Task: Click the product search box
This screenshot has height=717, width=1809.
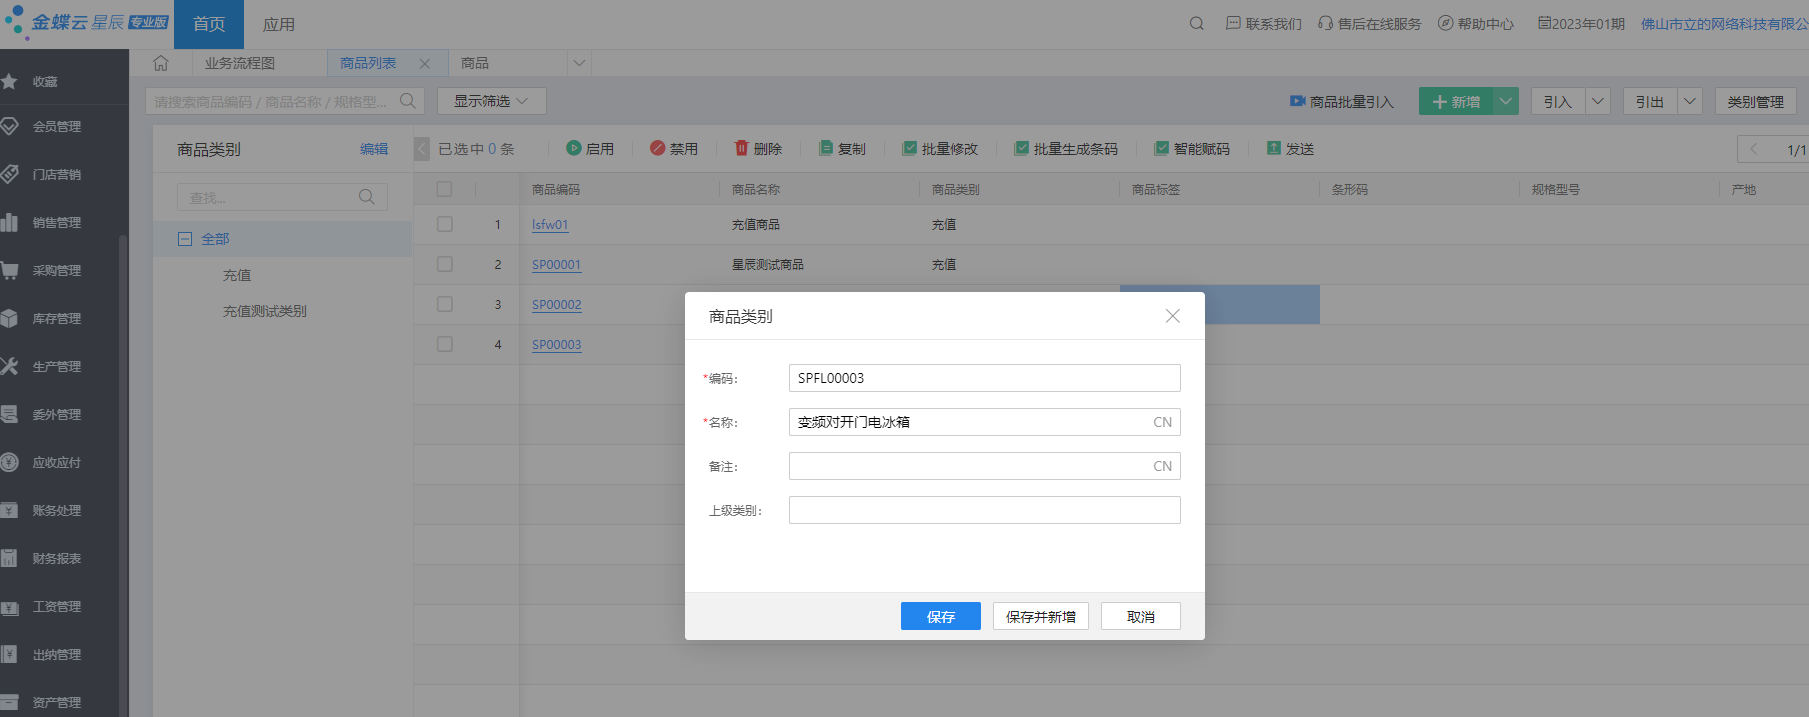Action: point(285,101)
